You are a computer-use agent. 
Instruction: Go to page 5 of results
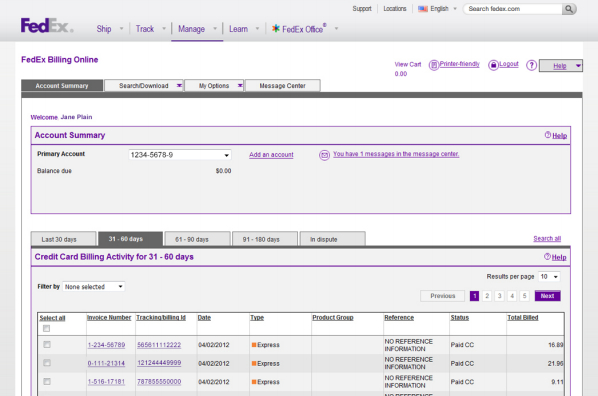[x=524, y=296]
